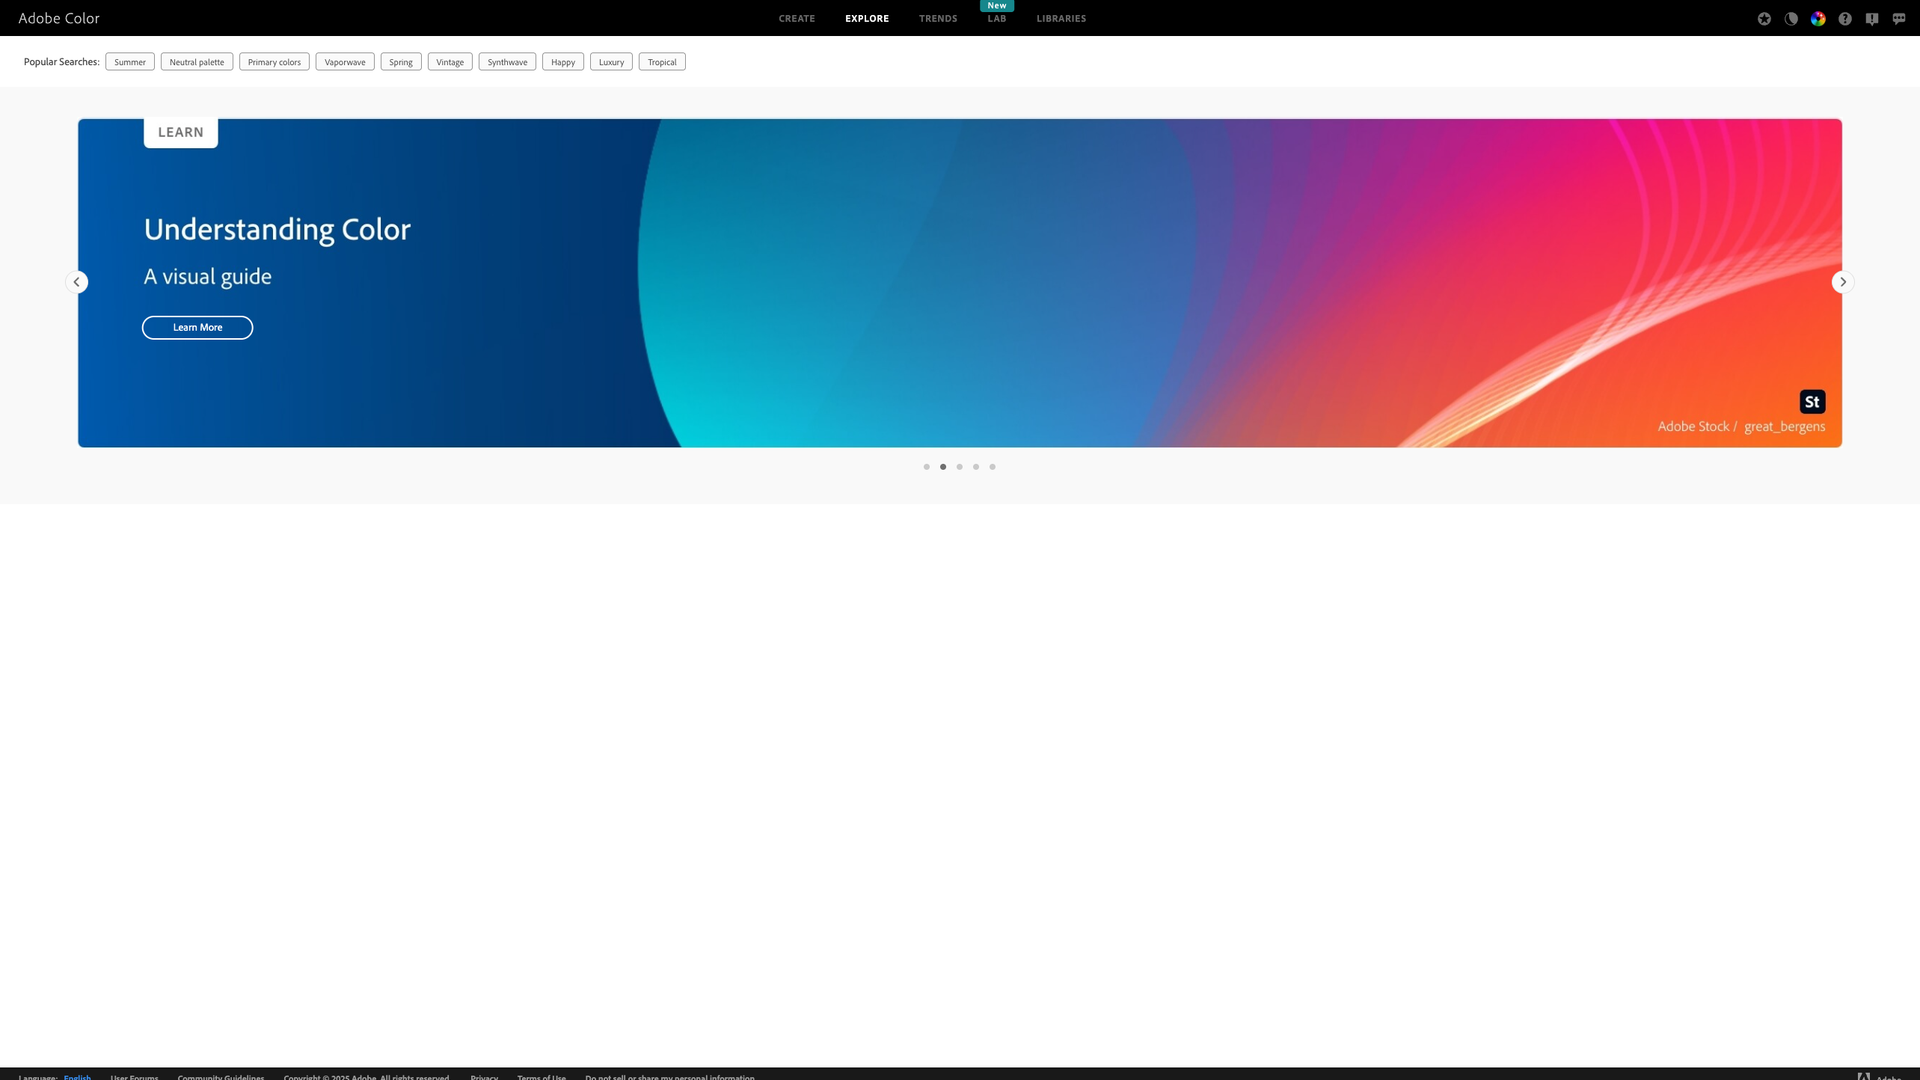Click the Learn More button

197,327
